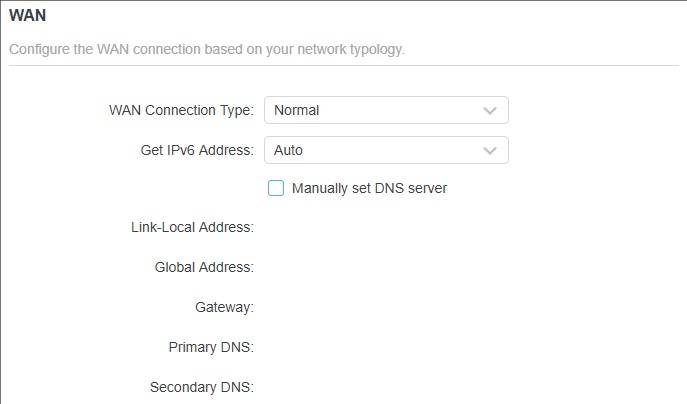Click the WAN Connection Type label
The width and height of the screenshot is (687, 404).
(x=180, y=110)
